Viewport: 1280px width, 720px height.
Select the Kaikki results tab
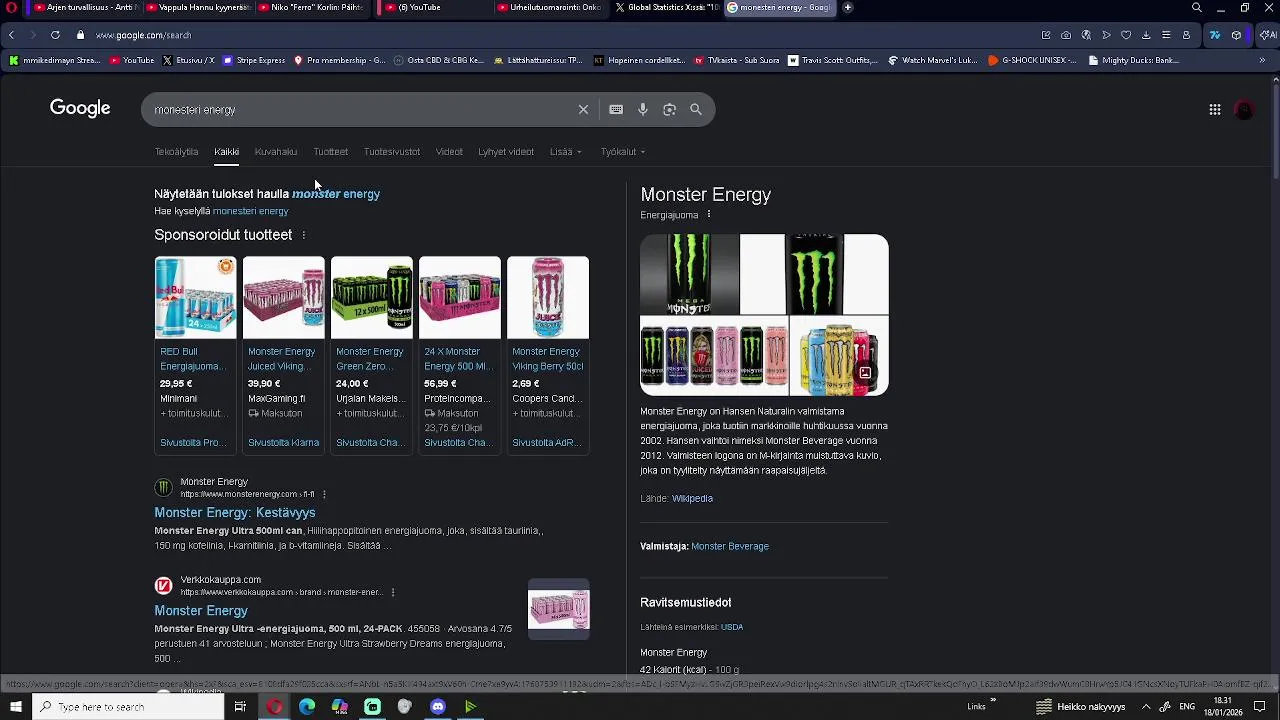click(x=226, y=152)
